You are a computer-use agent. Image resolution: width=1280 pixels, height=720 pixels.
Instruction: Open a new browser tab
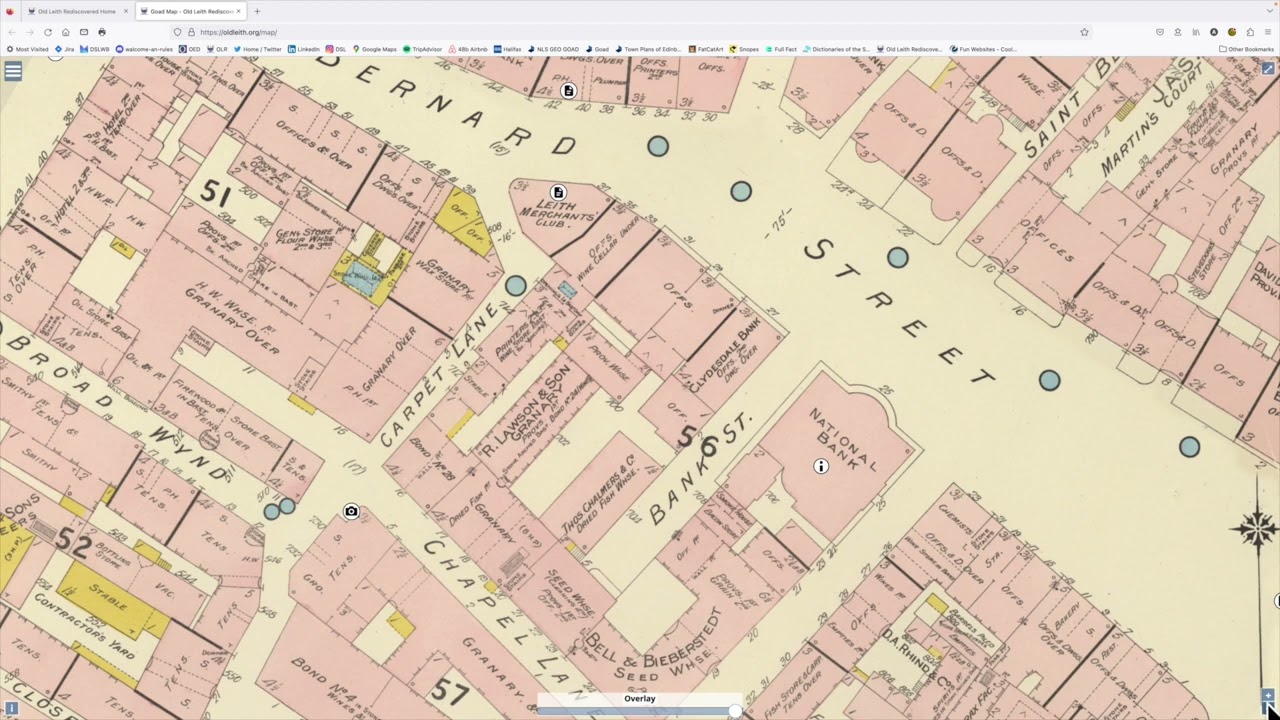(257, 11)
